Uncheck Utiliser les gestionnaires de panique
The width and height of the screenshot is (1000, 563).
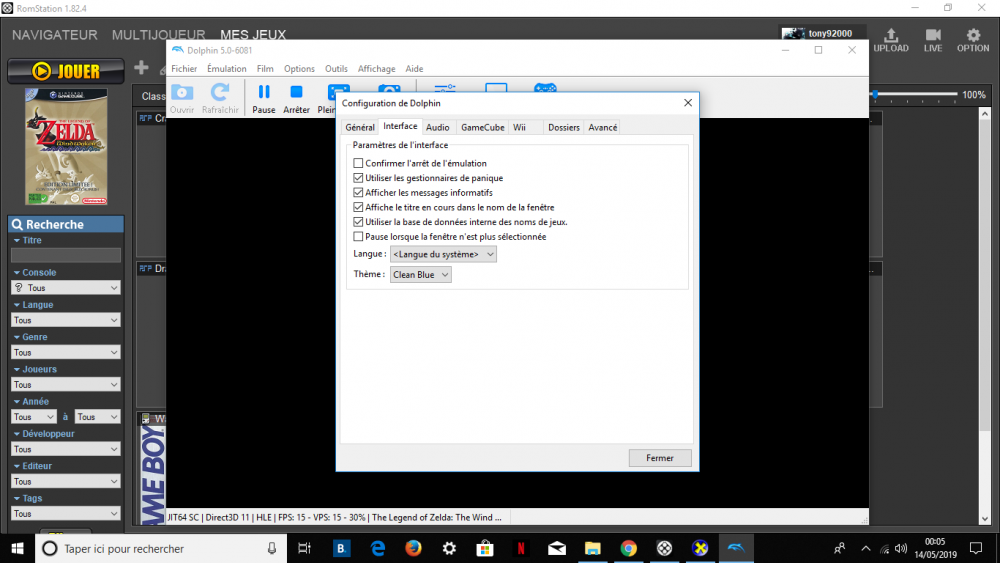(358, 178)
